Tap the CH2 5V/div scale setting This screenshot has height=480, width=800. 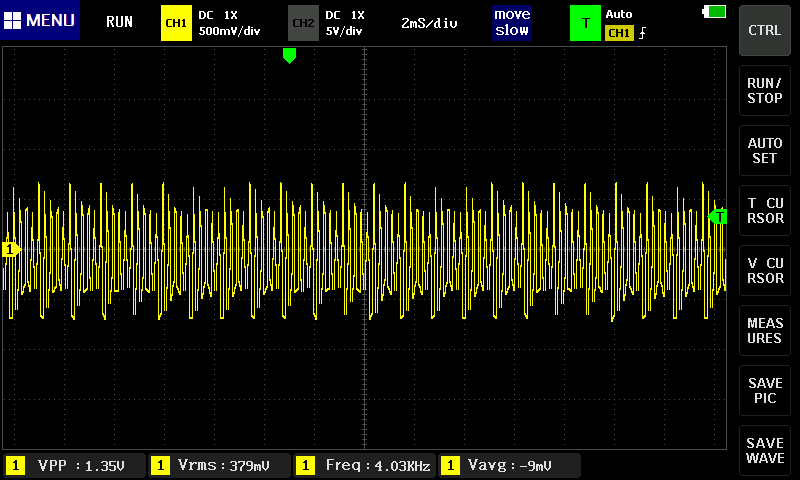click(344, 31)
